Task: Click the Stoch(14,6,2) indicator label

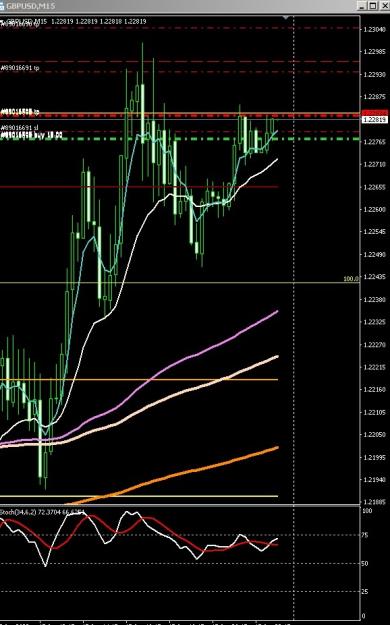Action: (x=42, y=512)
